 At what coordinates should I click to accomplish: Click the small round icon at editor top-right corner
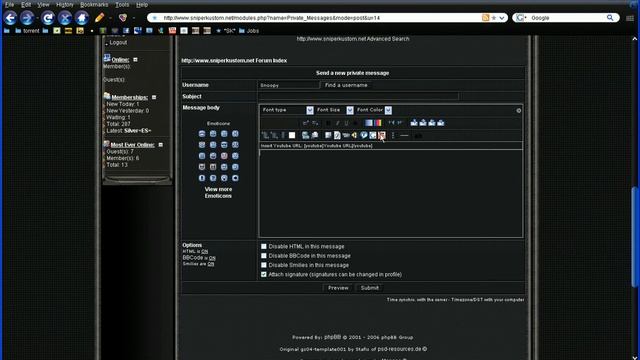click(x=518, y=111)
